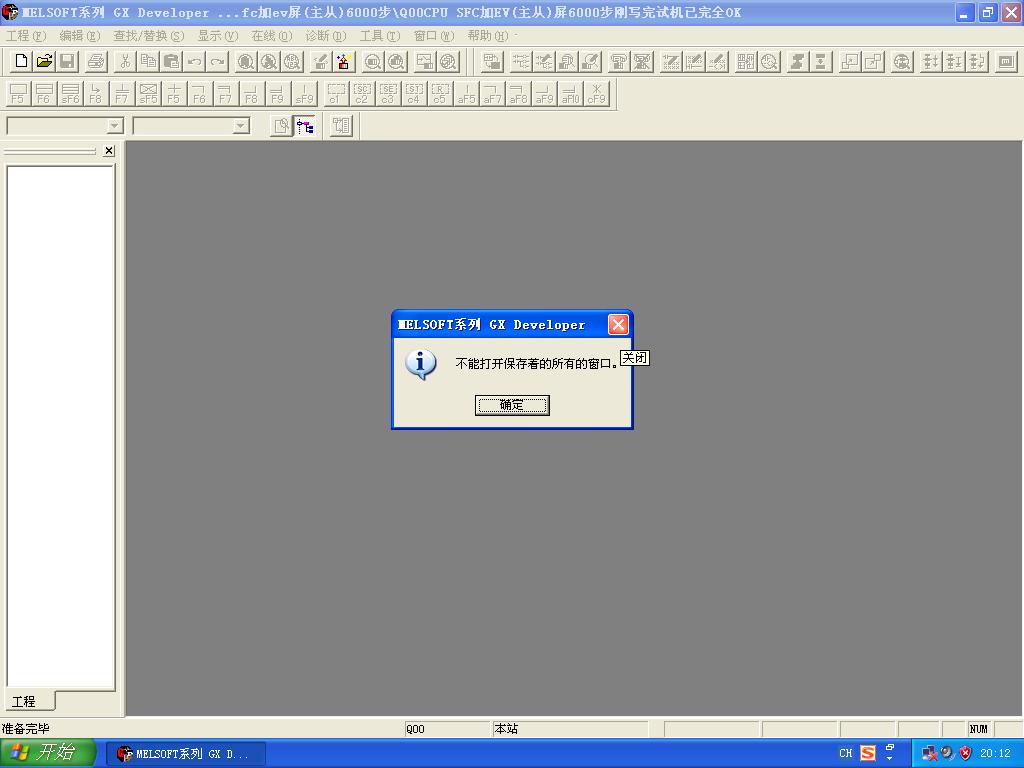Click the Print icon in toolbar
This screenshot has height=768, width=1024.
click(96, 61)
